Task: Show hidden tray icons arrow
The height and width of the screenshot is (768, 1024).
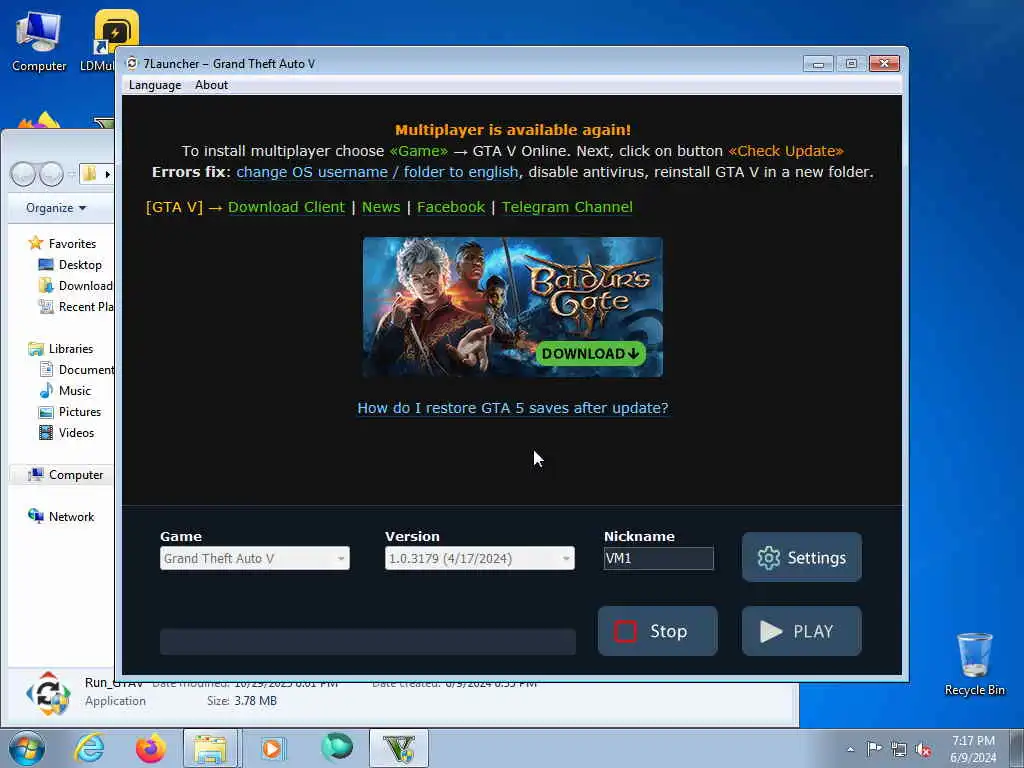Action: [850, 749]
